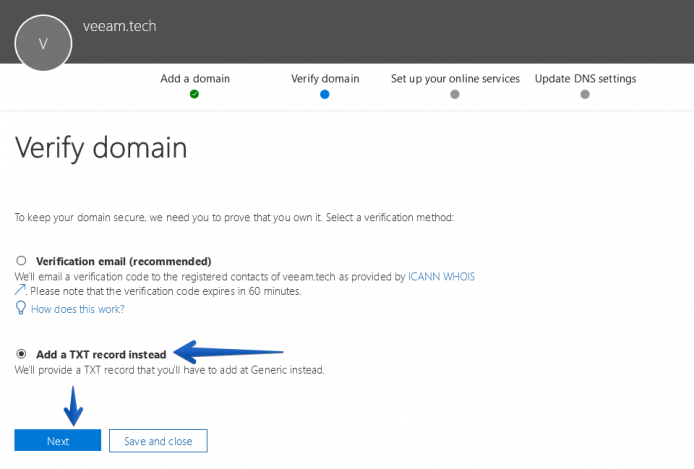Click the gray dot under Update DNS settings

point(585,94)
